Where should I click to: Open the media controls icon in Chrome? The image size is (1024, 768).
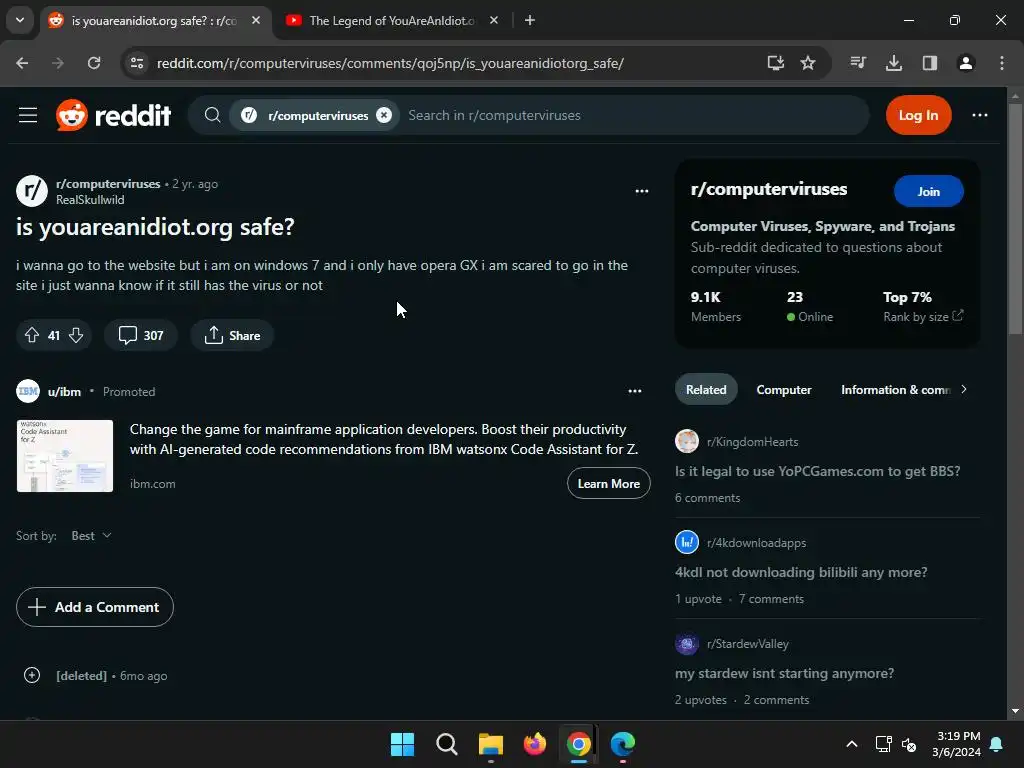(x=858, y=63)
